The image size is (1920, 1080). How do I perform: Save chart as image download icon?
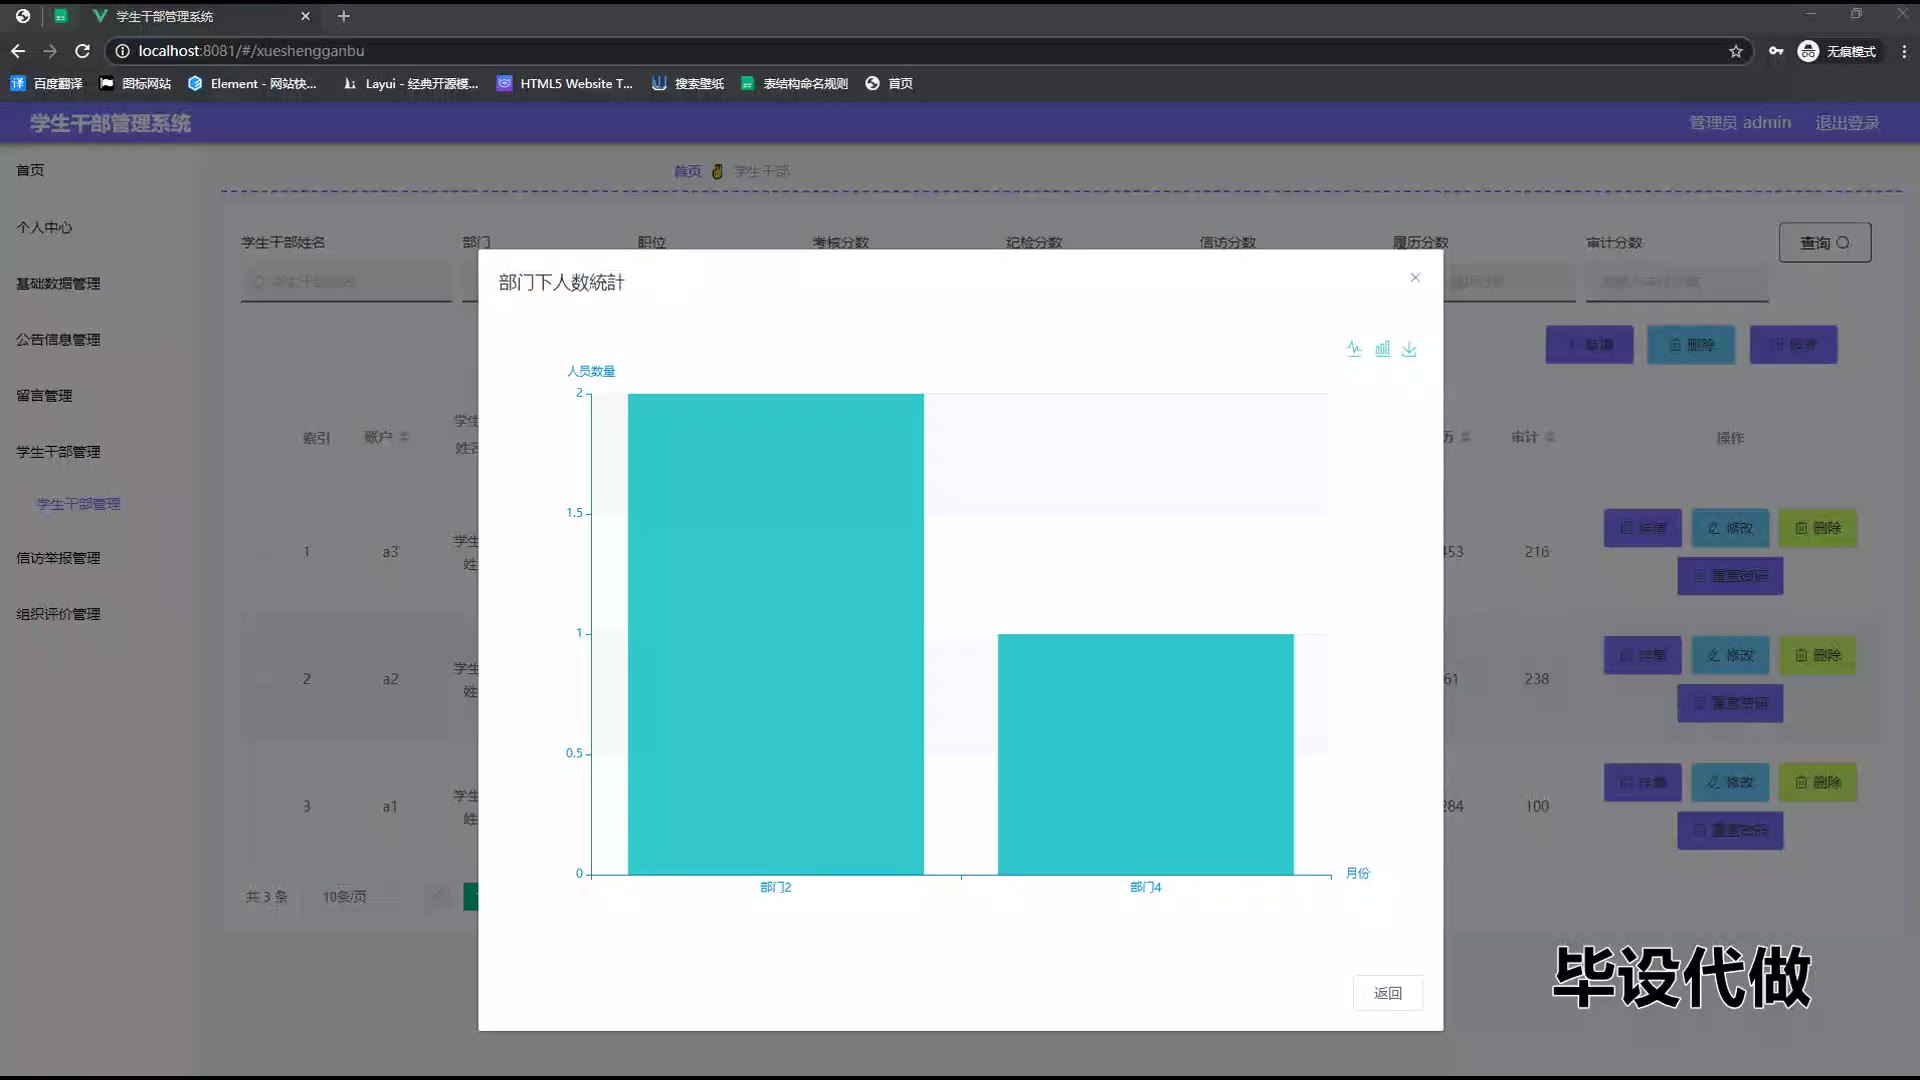(1409, 349)
